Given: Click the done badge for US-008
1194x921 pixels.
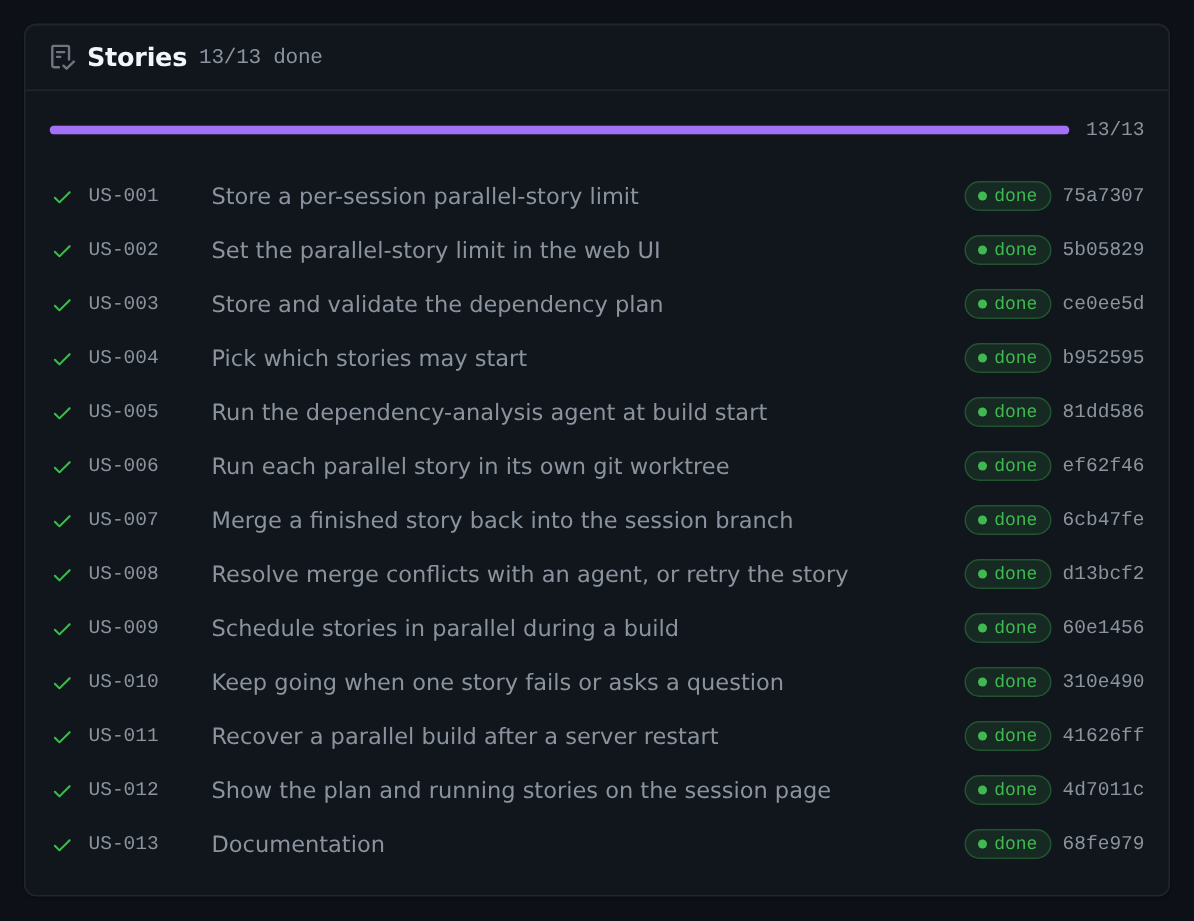Looking at the screenshot, I should tap(1007, 574).
